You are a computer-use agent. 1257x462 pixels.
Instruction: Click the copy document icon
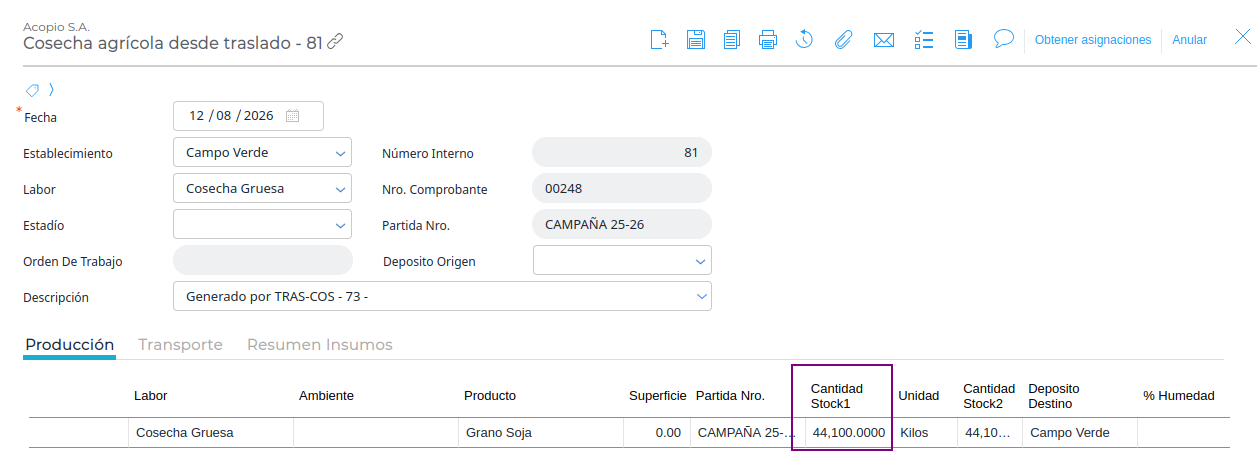pos(732,40)
